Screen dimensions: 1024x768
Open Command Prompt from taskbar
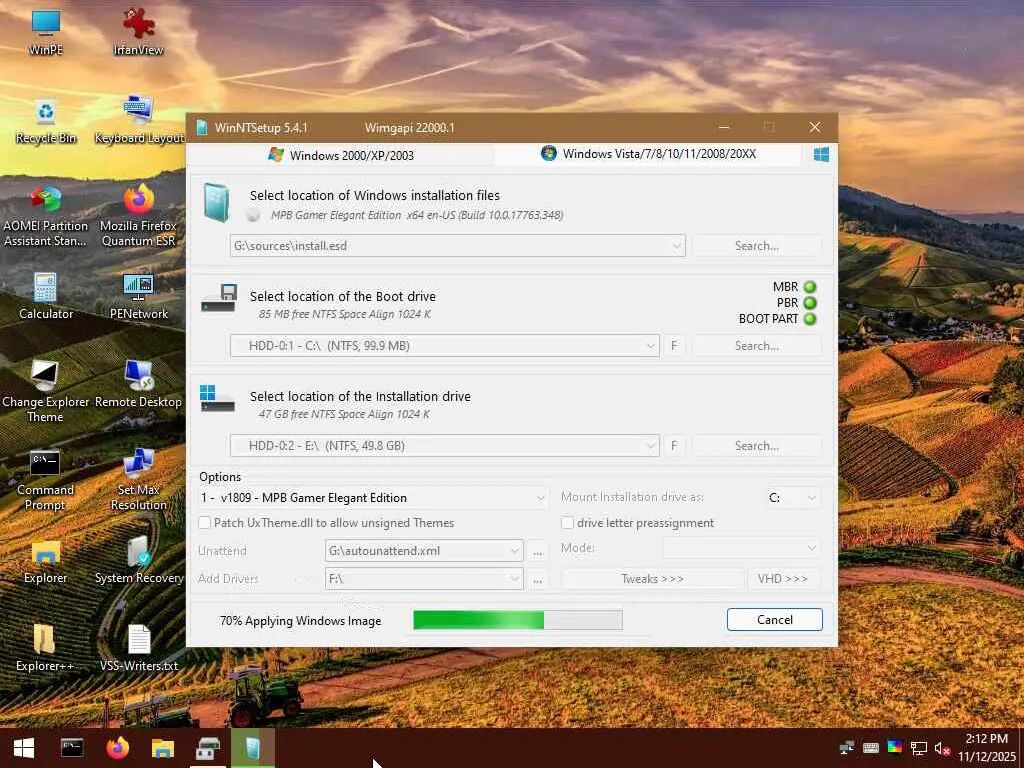72,748
